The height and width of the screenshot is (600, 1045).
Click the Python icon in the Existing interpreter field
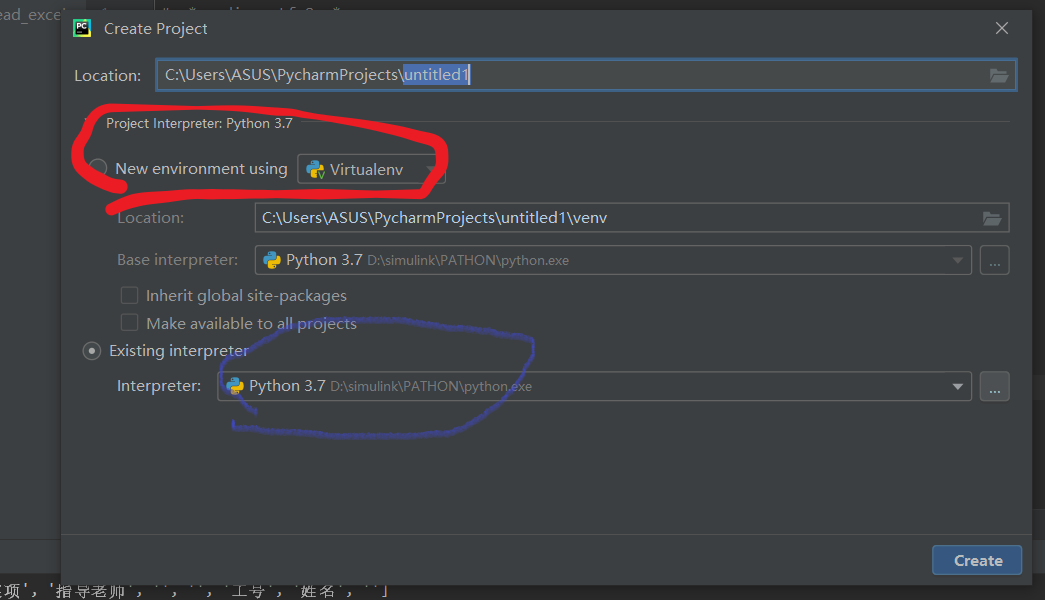coord(235,386)
